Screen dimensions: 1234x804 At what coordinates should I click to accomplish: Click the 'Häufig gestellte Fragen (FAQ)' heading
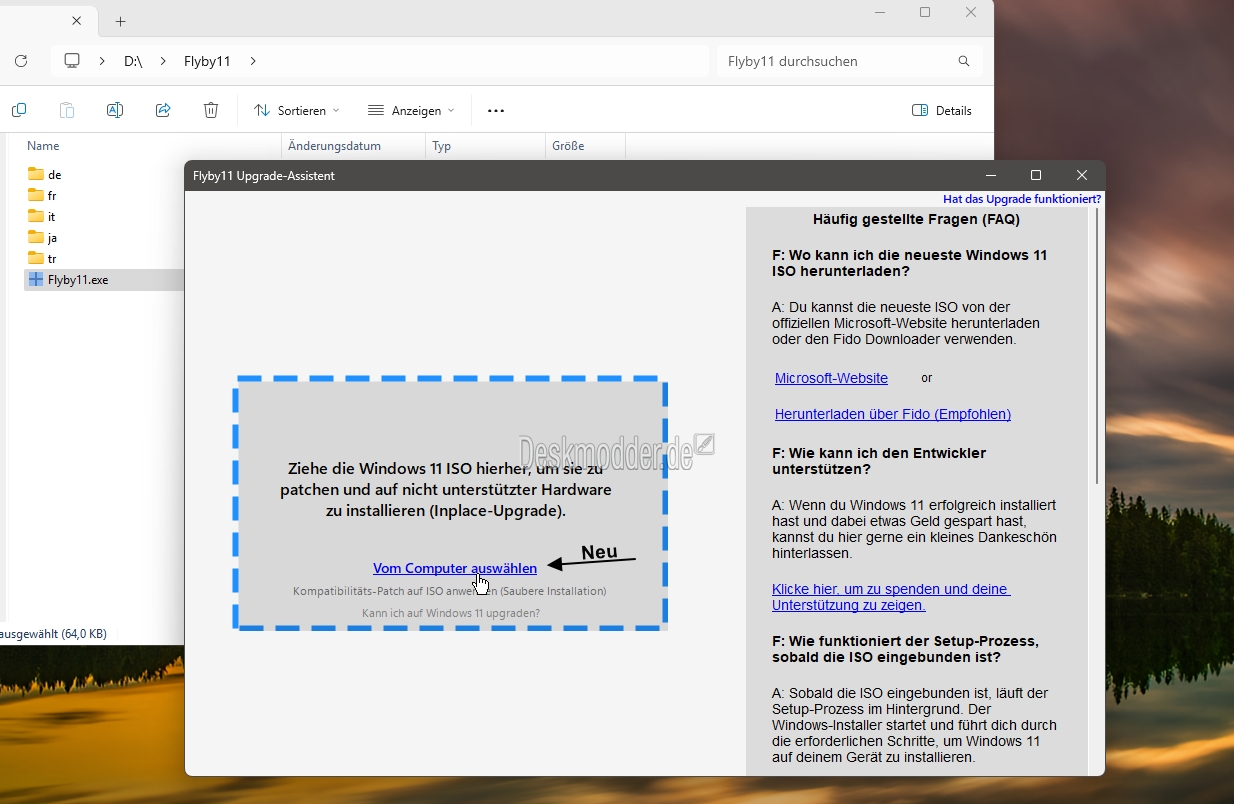(x=916, y=219)
